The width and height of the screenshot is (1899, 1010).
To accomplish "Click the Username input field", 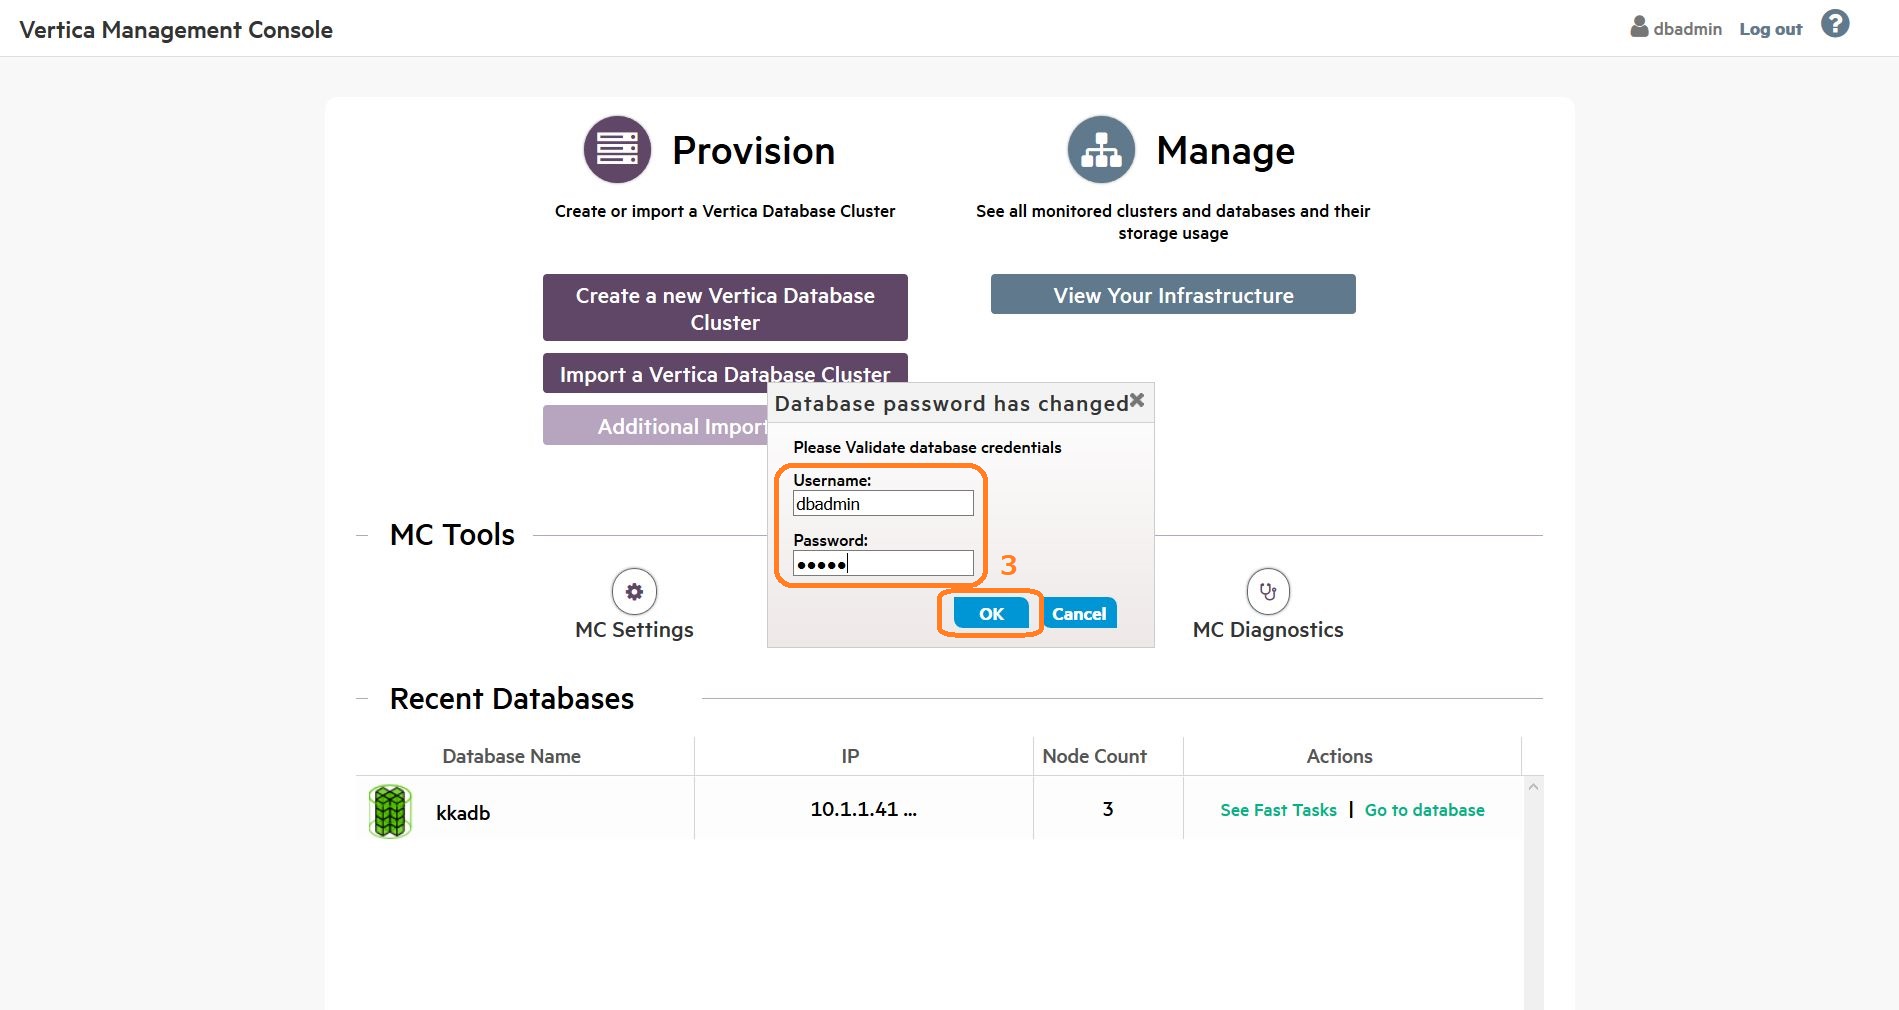I will click(882, 504).
